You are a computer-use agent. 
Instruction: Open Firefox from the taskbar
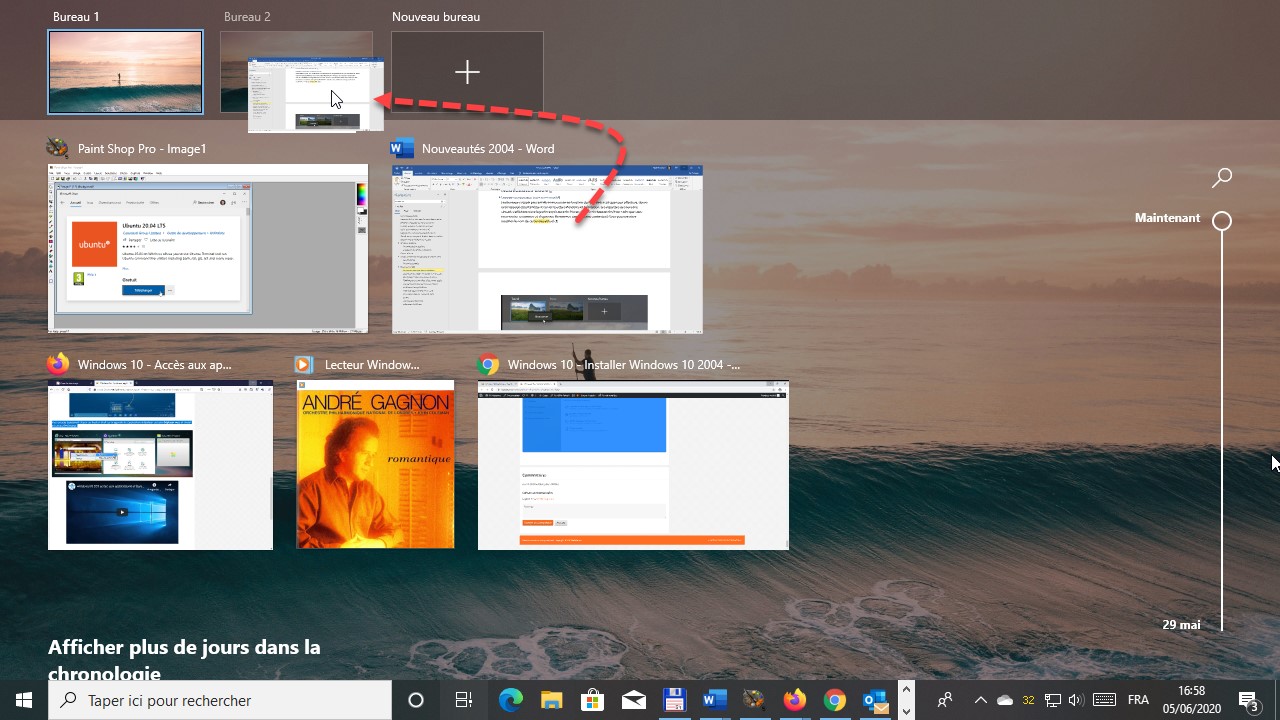pyautogui.click(x=795, y=700)
